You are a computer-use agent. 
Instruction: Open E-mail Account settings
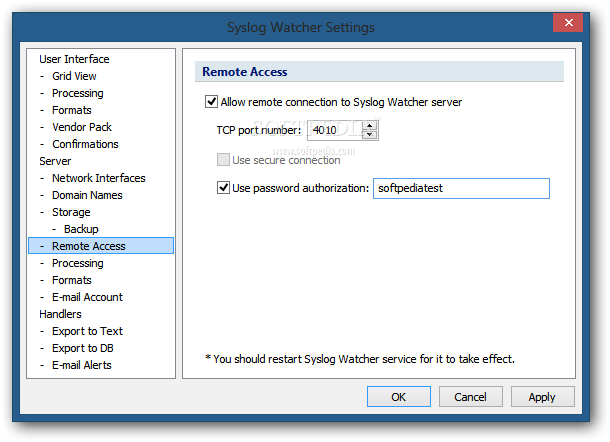[x=87, y=297]
